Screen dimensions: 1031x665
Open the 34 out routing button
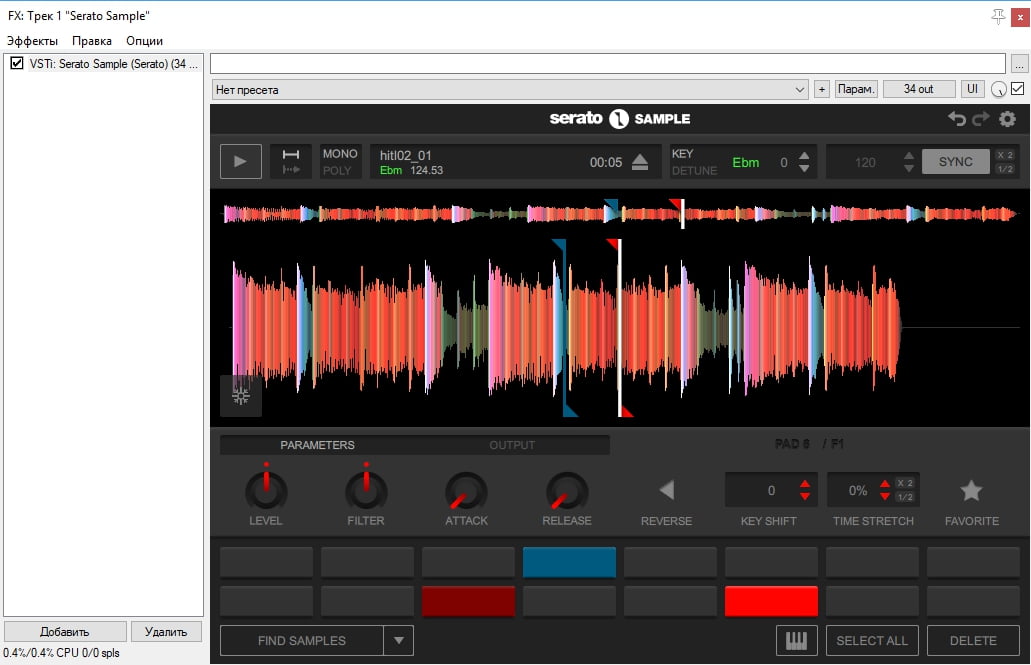[x=918, y=89]
